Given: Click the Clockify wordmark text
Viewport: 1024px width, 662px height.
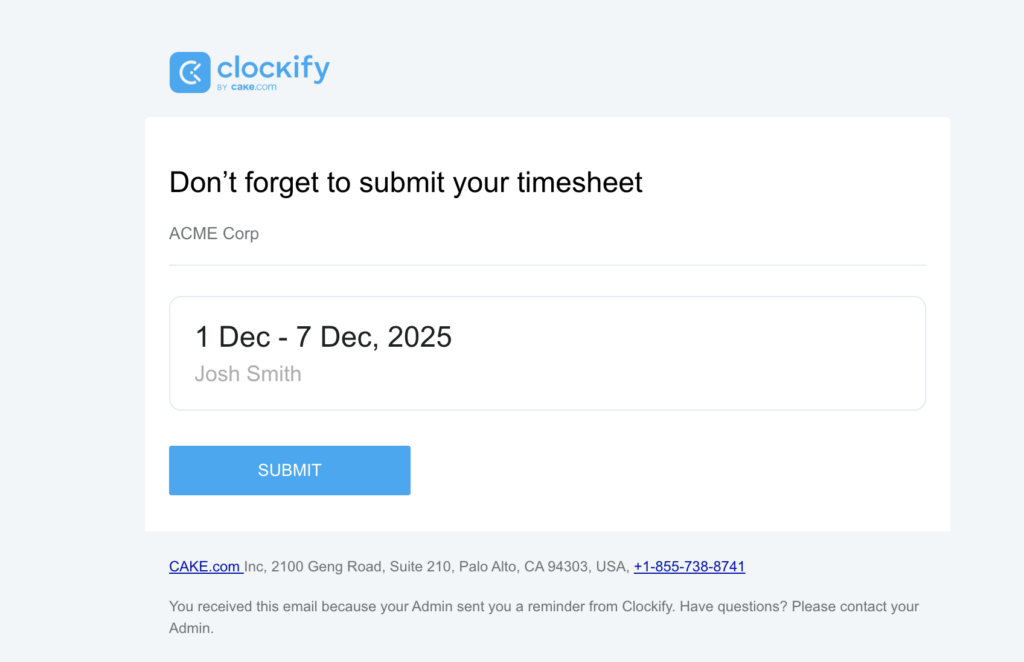Looking at the screenshot, I should click(272, 68).
